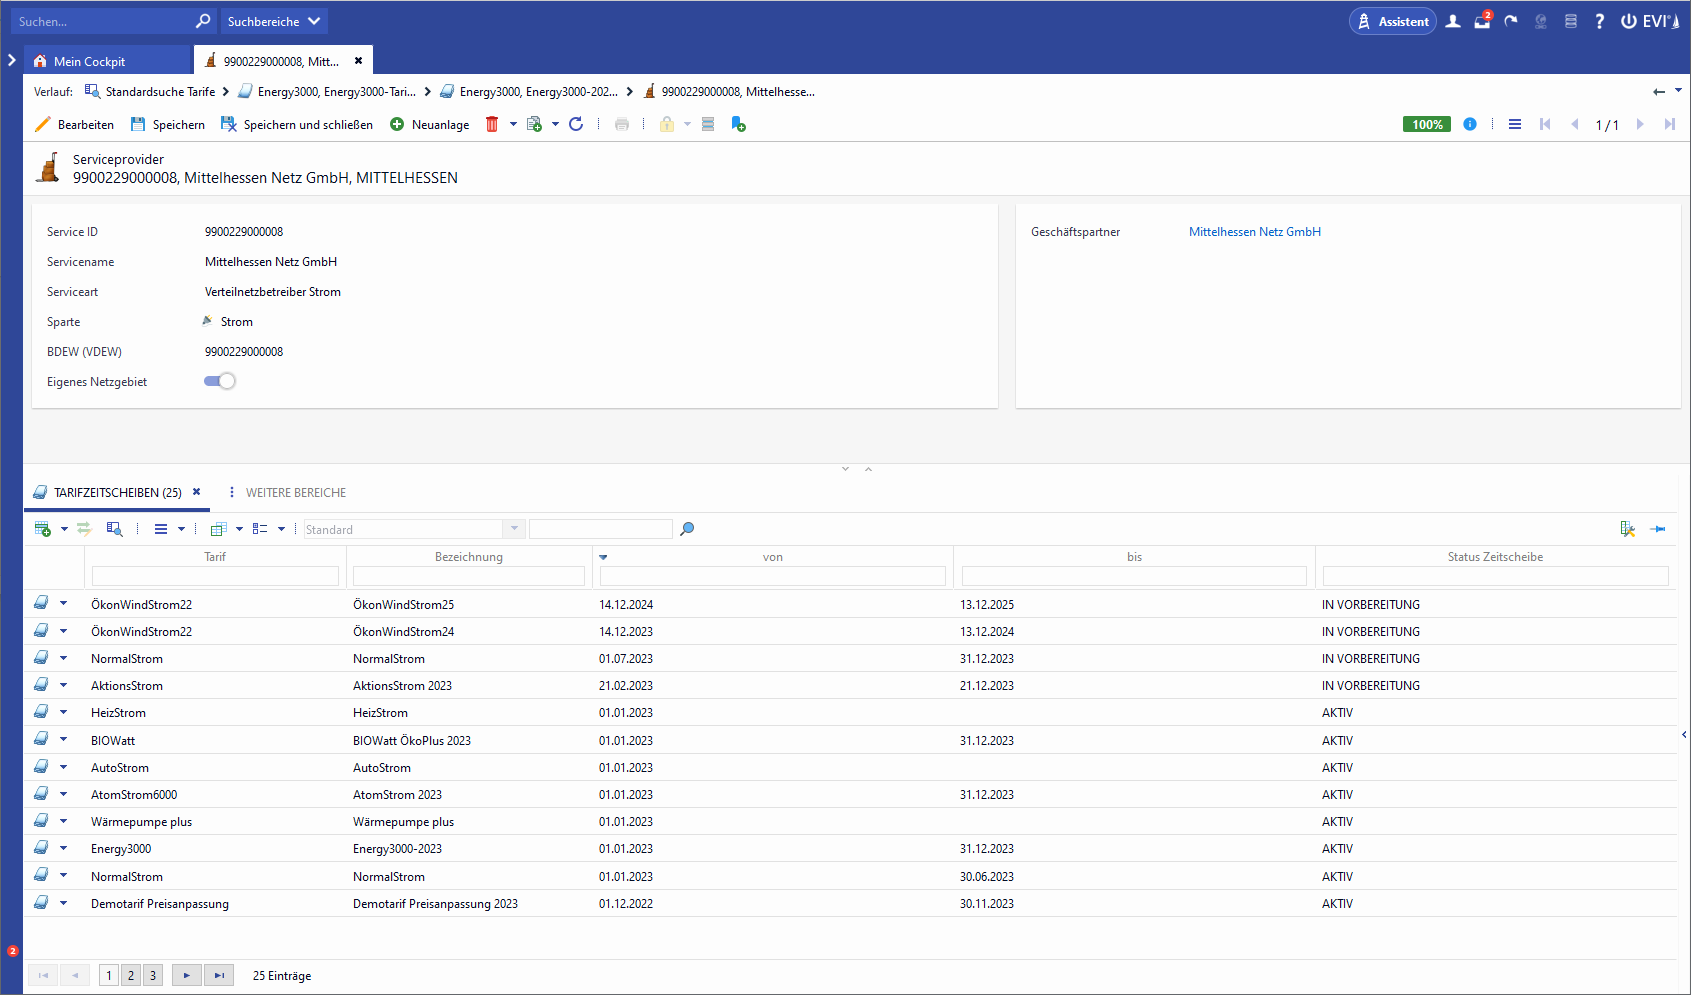Click the magnifier search icon beside table filter
1691x995 pixels.
687,529
